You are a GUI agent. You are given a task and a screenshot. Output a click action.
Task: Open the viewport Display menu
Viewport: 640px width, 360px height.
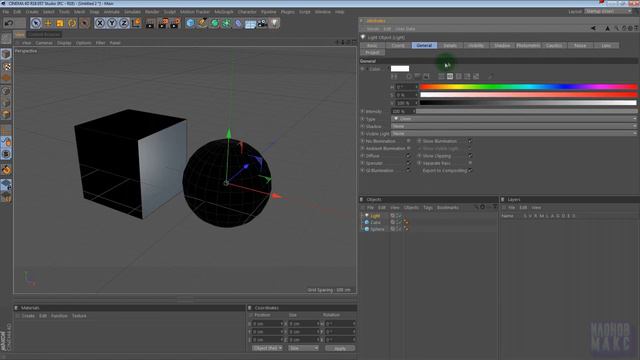pos(64,43)
